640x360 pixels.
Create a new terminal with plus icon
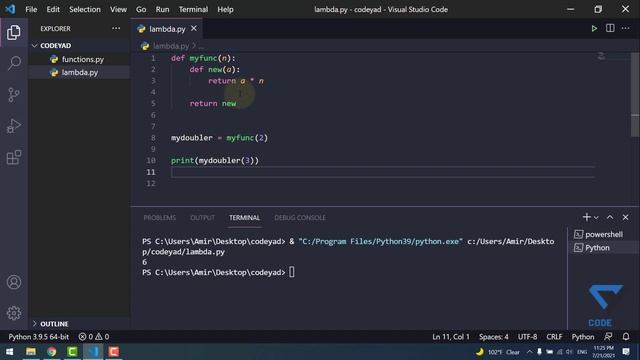click(x=587, y=217)
